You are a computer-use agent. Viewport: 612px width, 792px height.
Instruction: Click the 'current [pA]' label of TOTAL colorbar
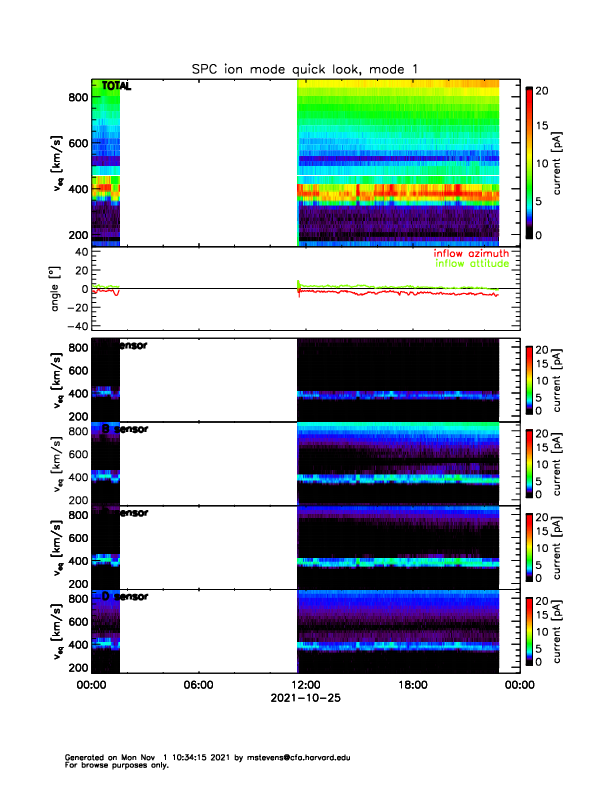click(562, 161)
